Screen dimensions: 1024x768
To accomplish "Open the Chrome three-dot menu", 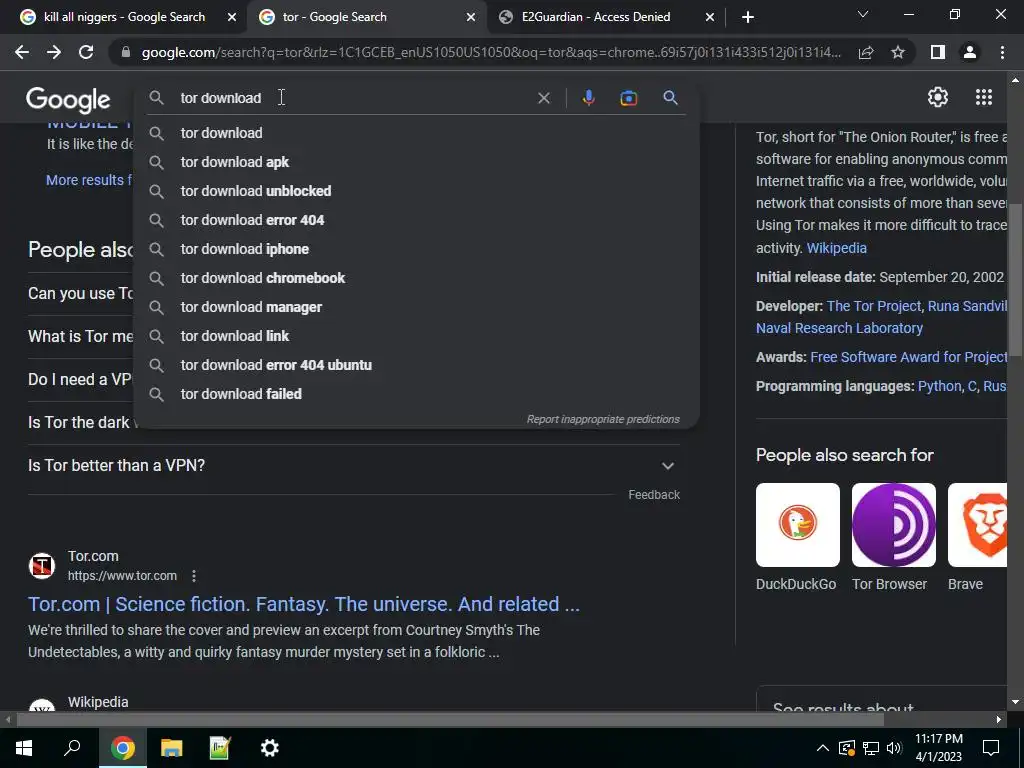I will (1002, 52).
